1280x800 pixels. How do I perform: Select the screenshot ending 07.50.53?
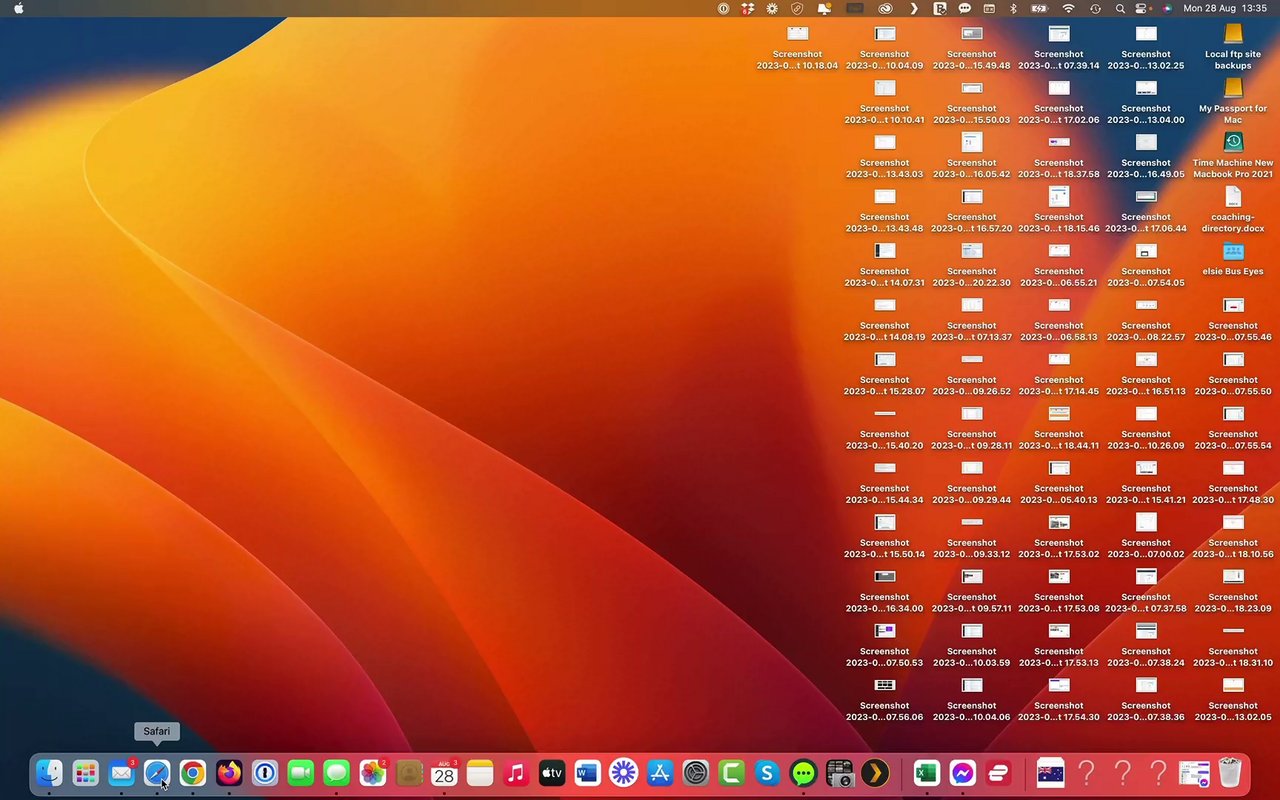(885, 644)
